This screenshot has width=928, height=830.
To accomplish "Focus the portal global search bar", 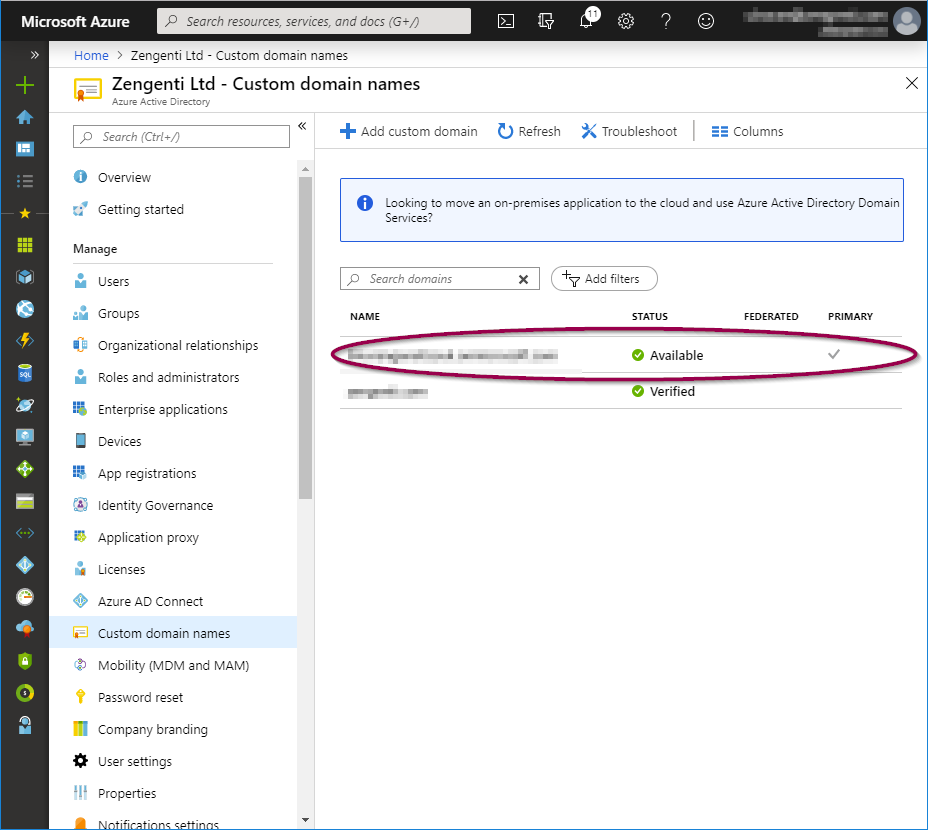I will (314, 21).
